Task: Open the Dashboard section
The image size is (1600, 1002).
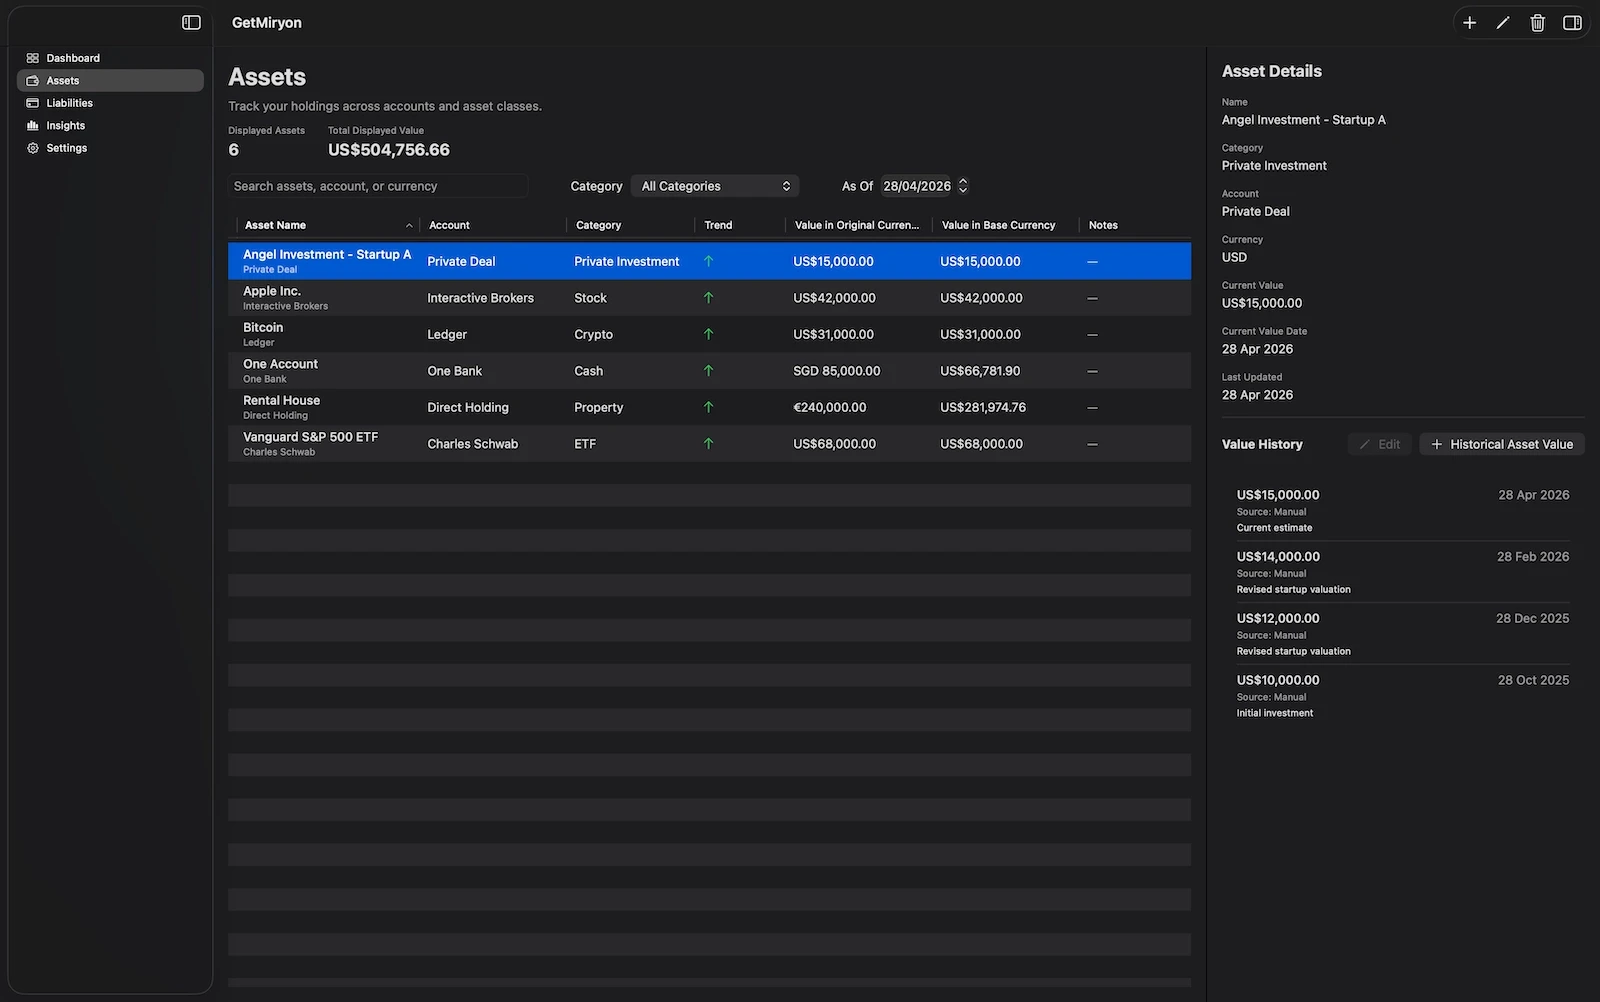Action: [x=110, y=58]
